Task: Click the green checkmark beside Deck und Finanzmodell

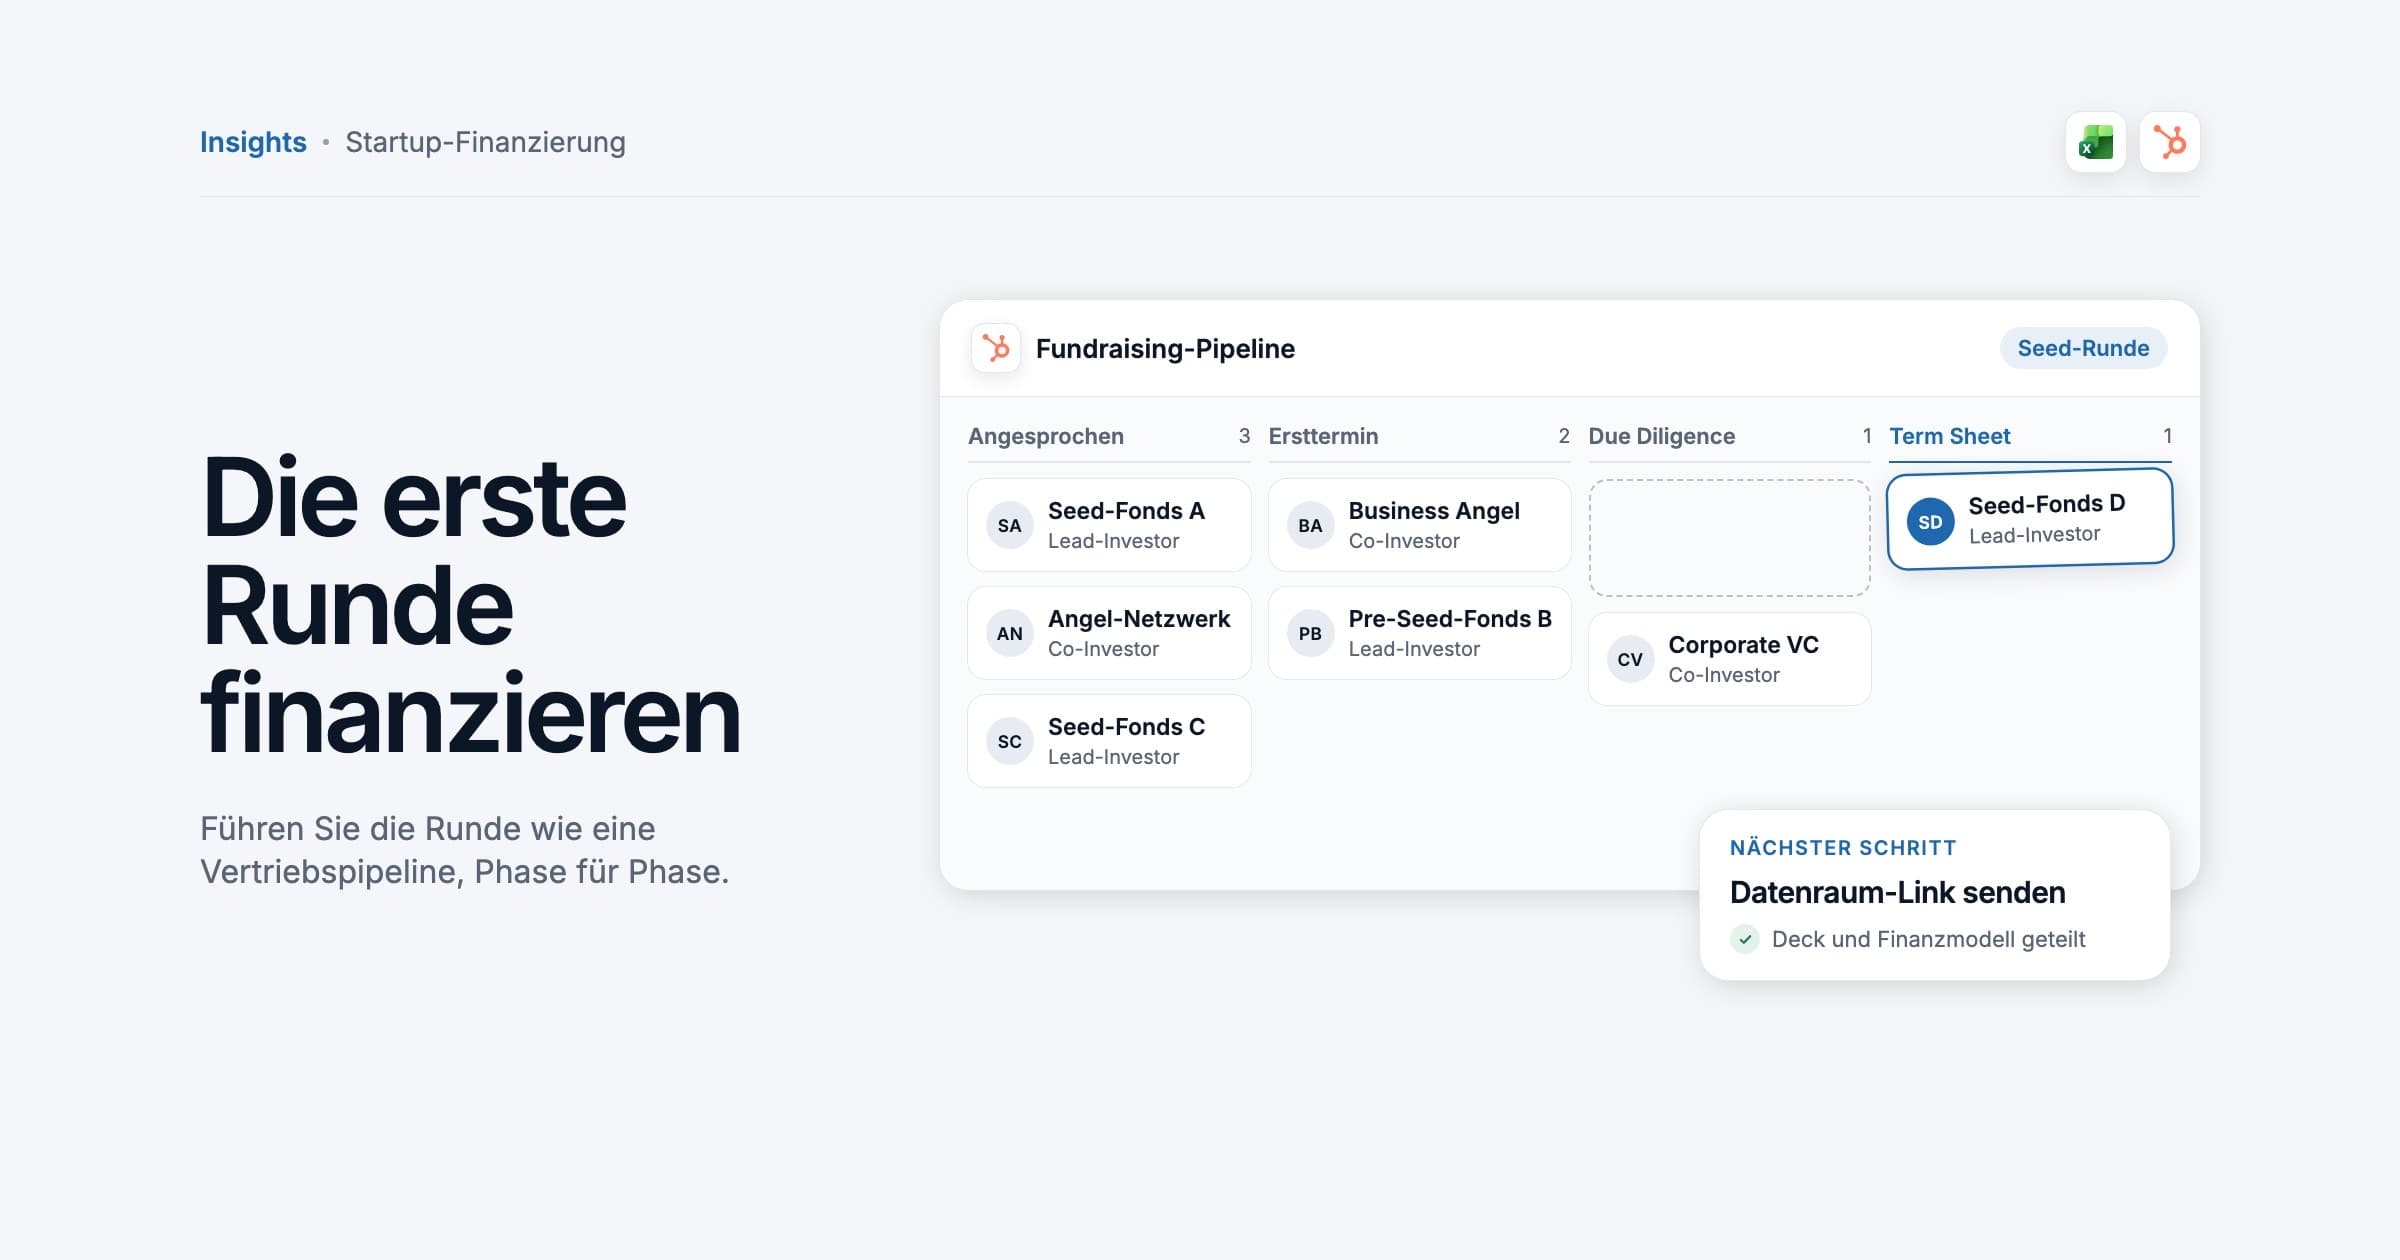Action: pyautogui.click(x=1745, y=939)
